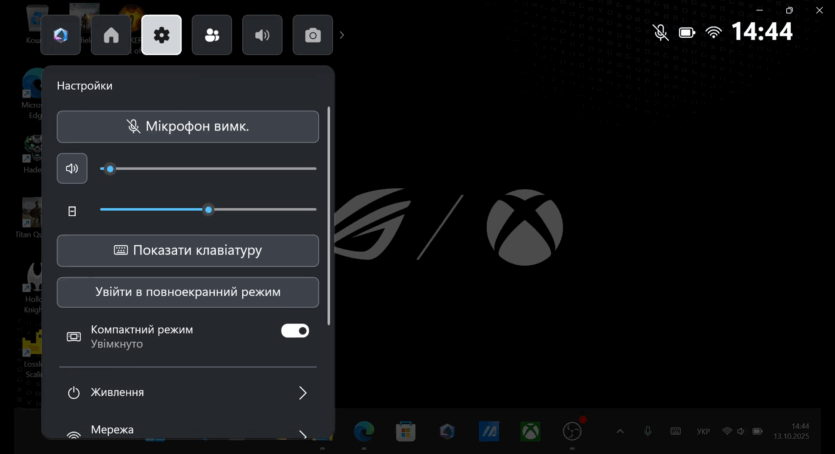
Task: Launch Microsoft Edge from the taskbar
Action: click(x=362, y=431)
